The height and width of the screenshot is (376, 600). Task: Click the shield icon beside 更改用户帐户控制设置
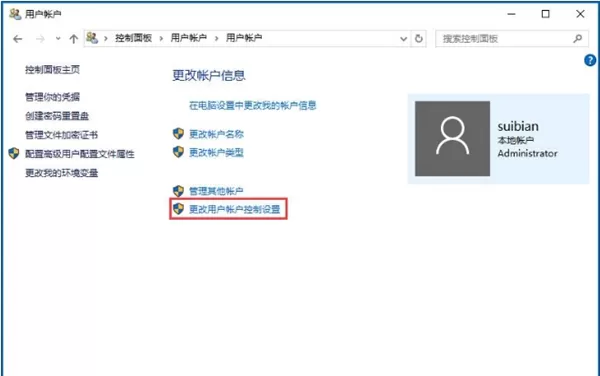coord(178,208)
